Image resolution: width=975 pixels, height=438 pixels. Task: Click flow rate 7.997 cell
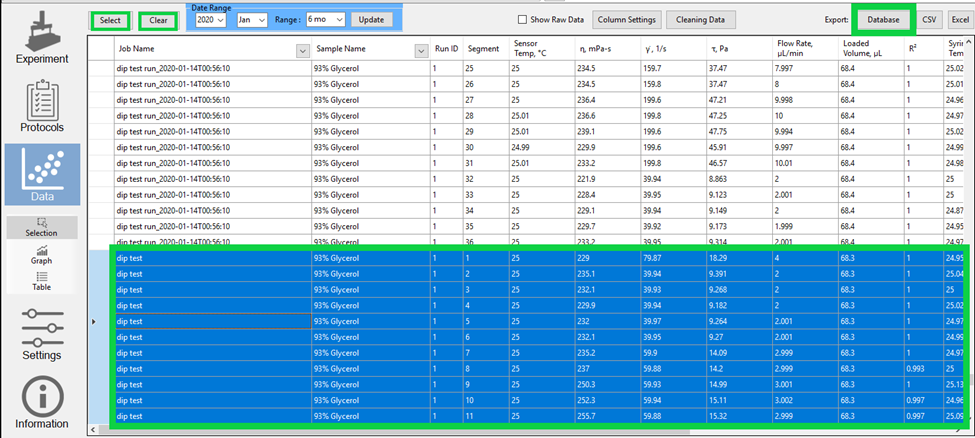click(x=805, y=68)
